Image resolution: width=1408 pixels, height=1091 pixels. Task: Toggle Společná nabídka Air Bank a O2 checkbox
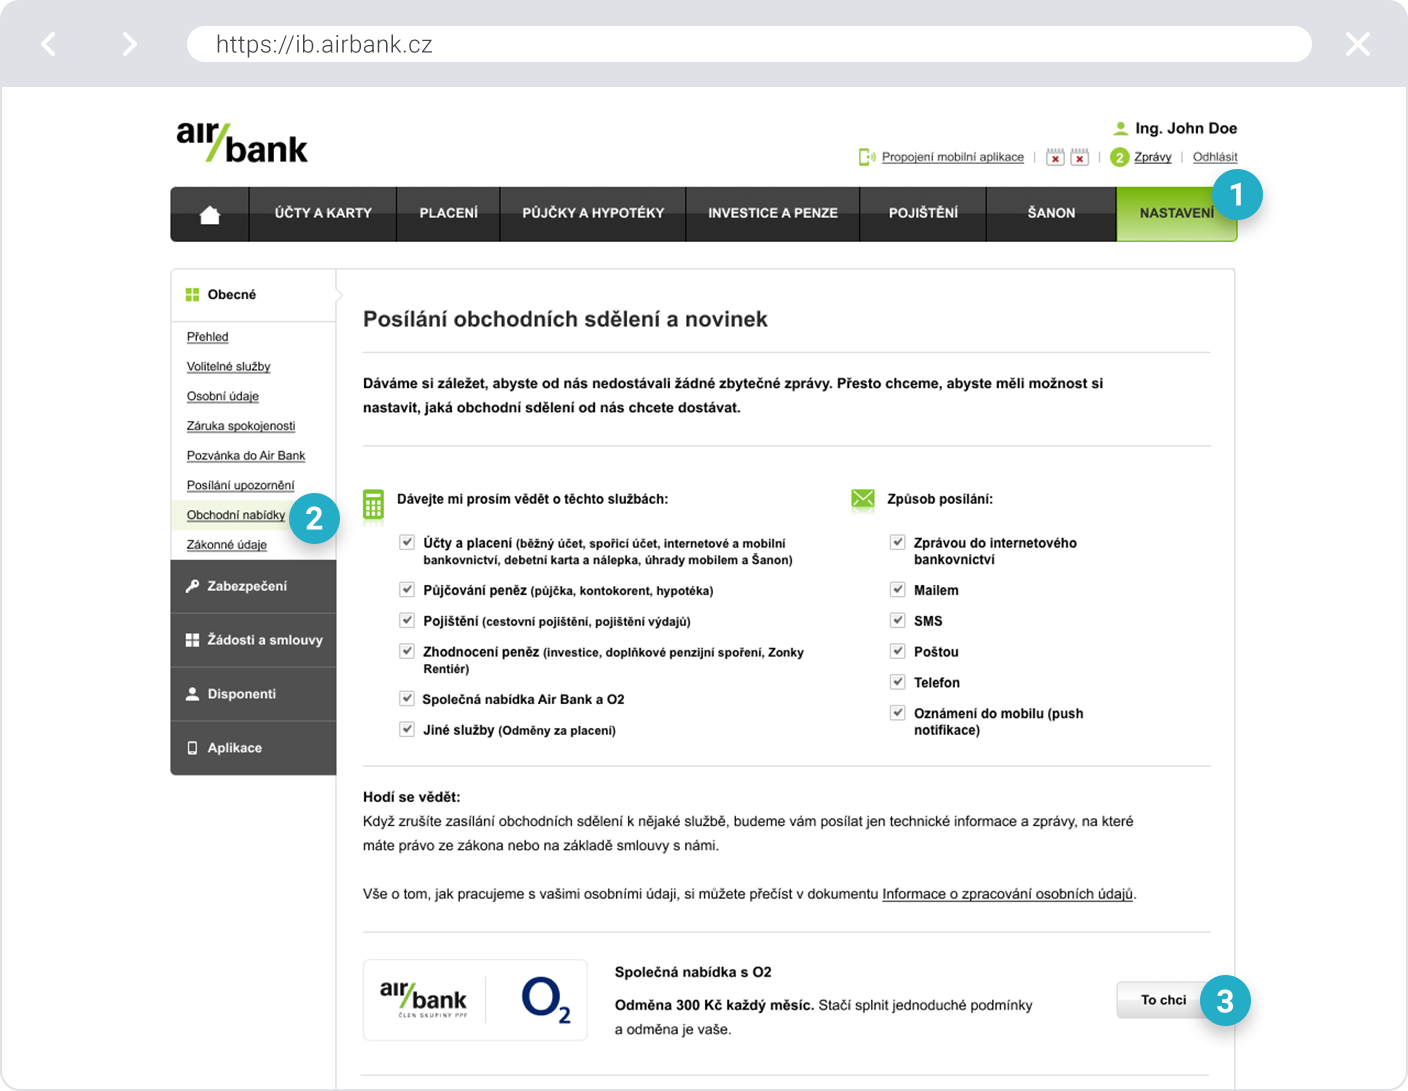(x=407, y=699)
